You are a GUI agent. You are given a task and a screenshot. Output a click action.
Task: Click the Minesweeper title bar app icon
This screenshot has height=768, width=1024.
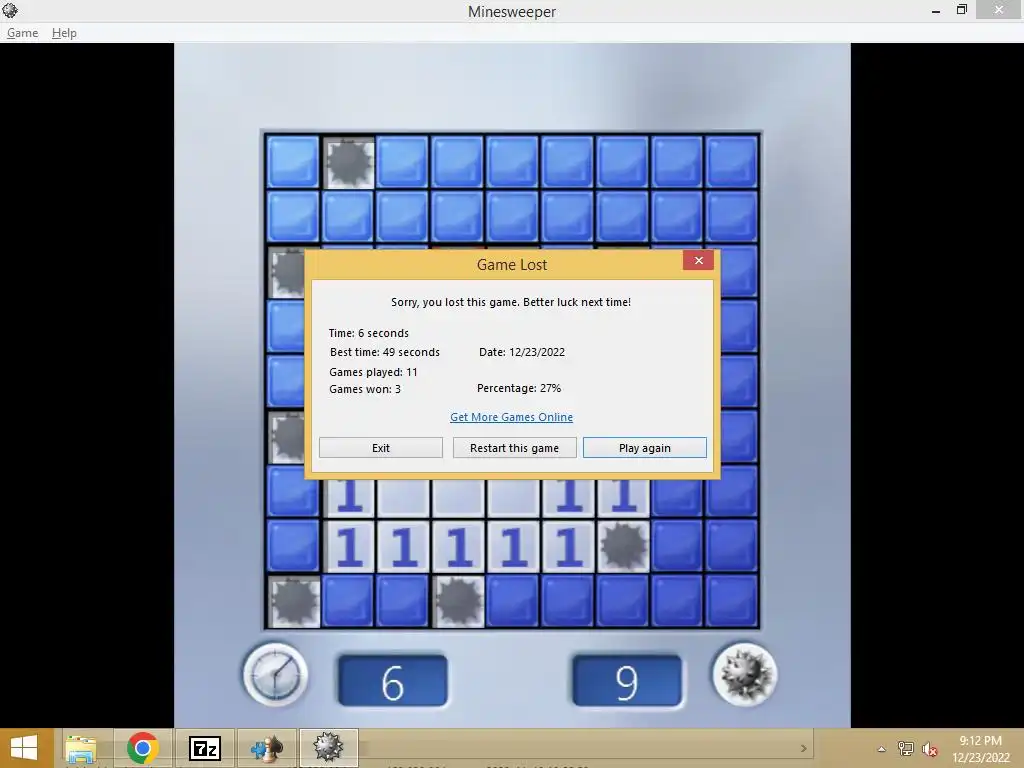10,10
